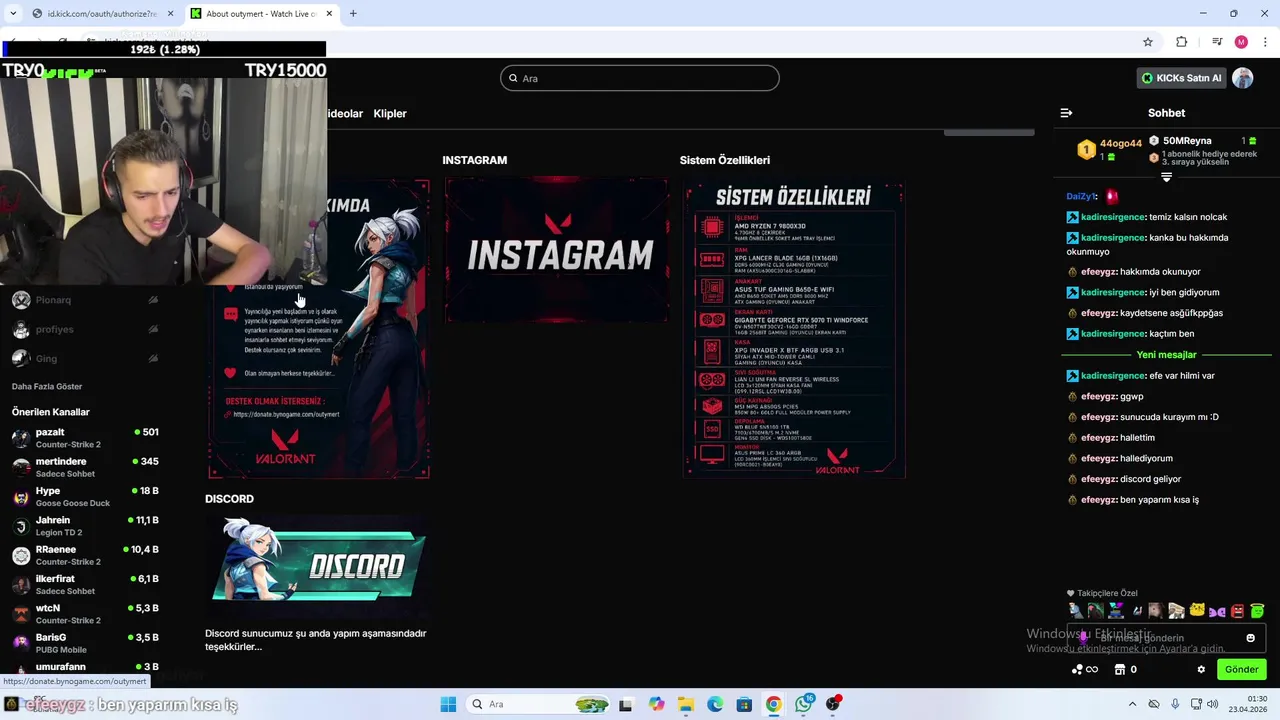The image size is (1280, 720).
Task: Insert the green halo face emote
Action: 1257,610
